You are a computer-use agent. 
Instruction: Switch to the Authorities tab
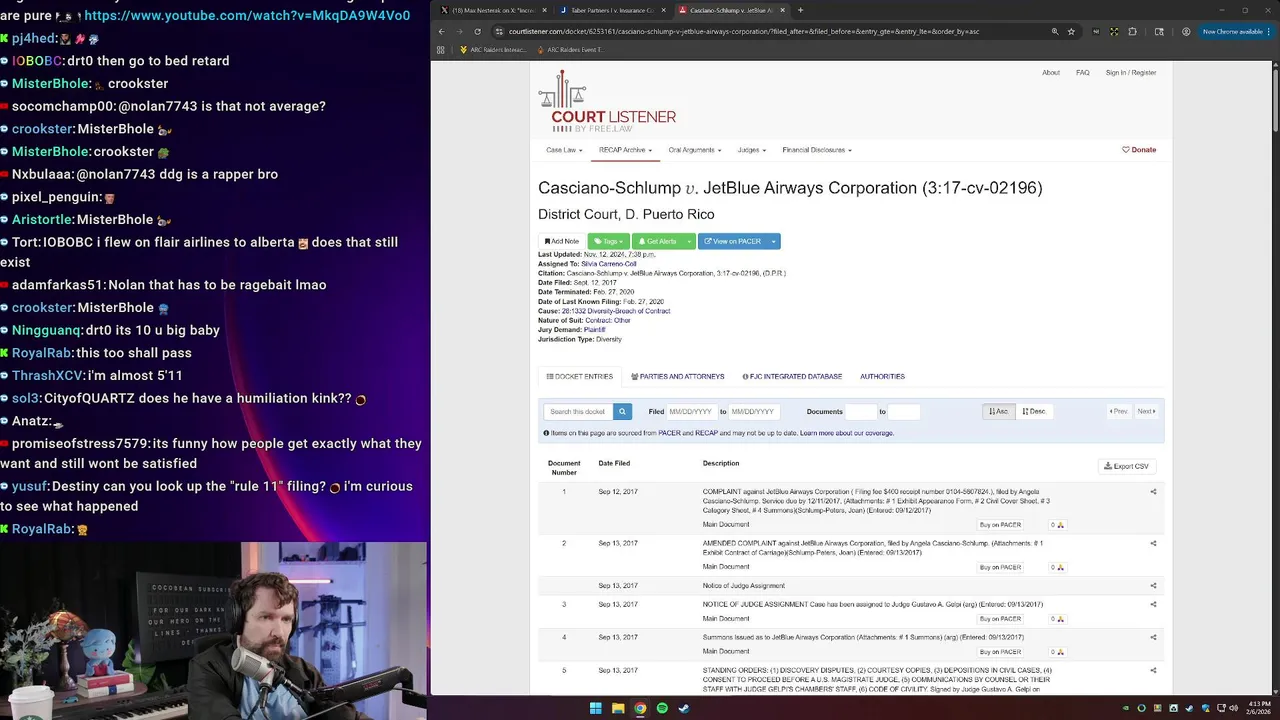882,377
